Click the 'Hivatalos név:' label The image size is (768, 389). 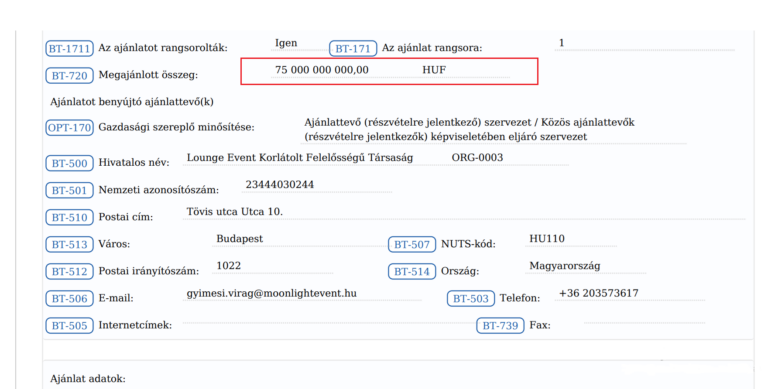tap(134, 163)
